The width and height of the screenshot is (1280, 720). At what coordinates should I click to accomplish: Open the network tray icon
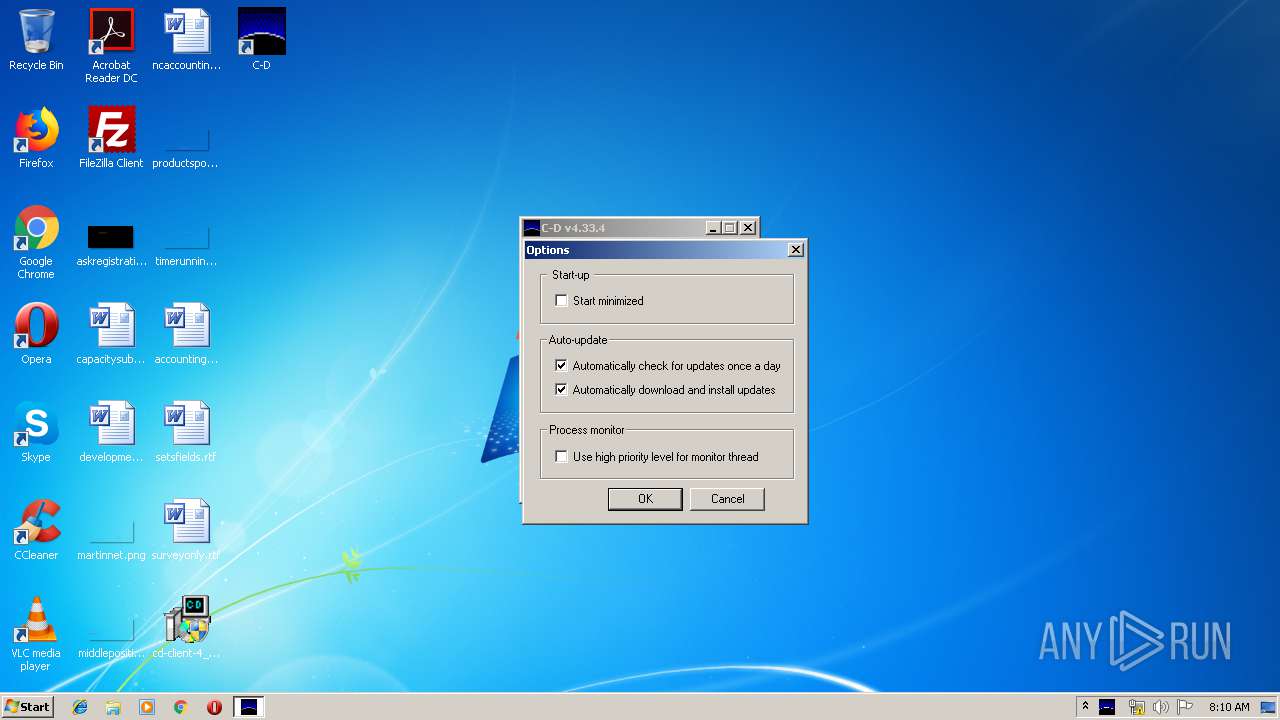(x=1136, y=707)
